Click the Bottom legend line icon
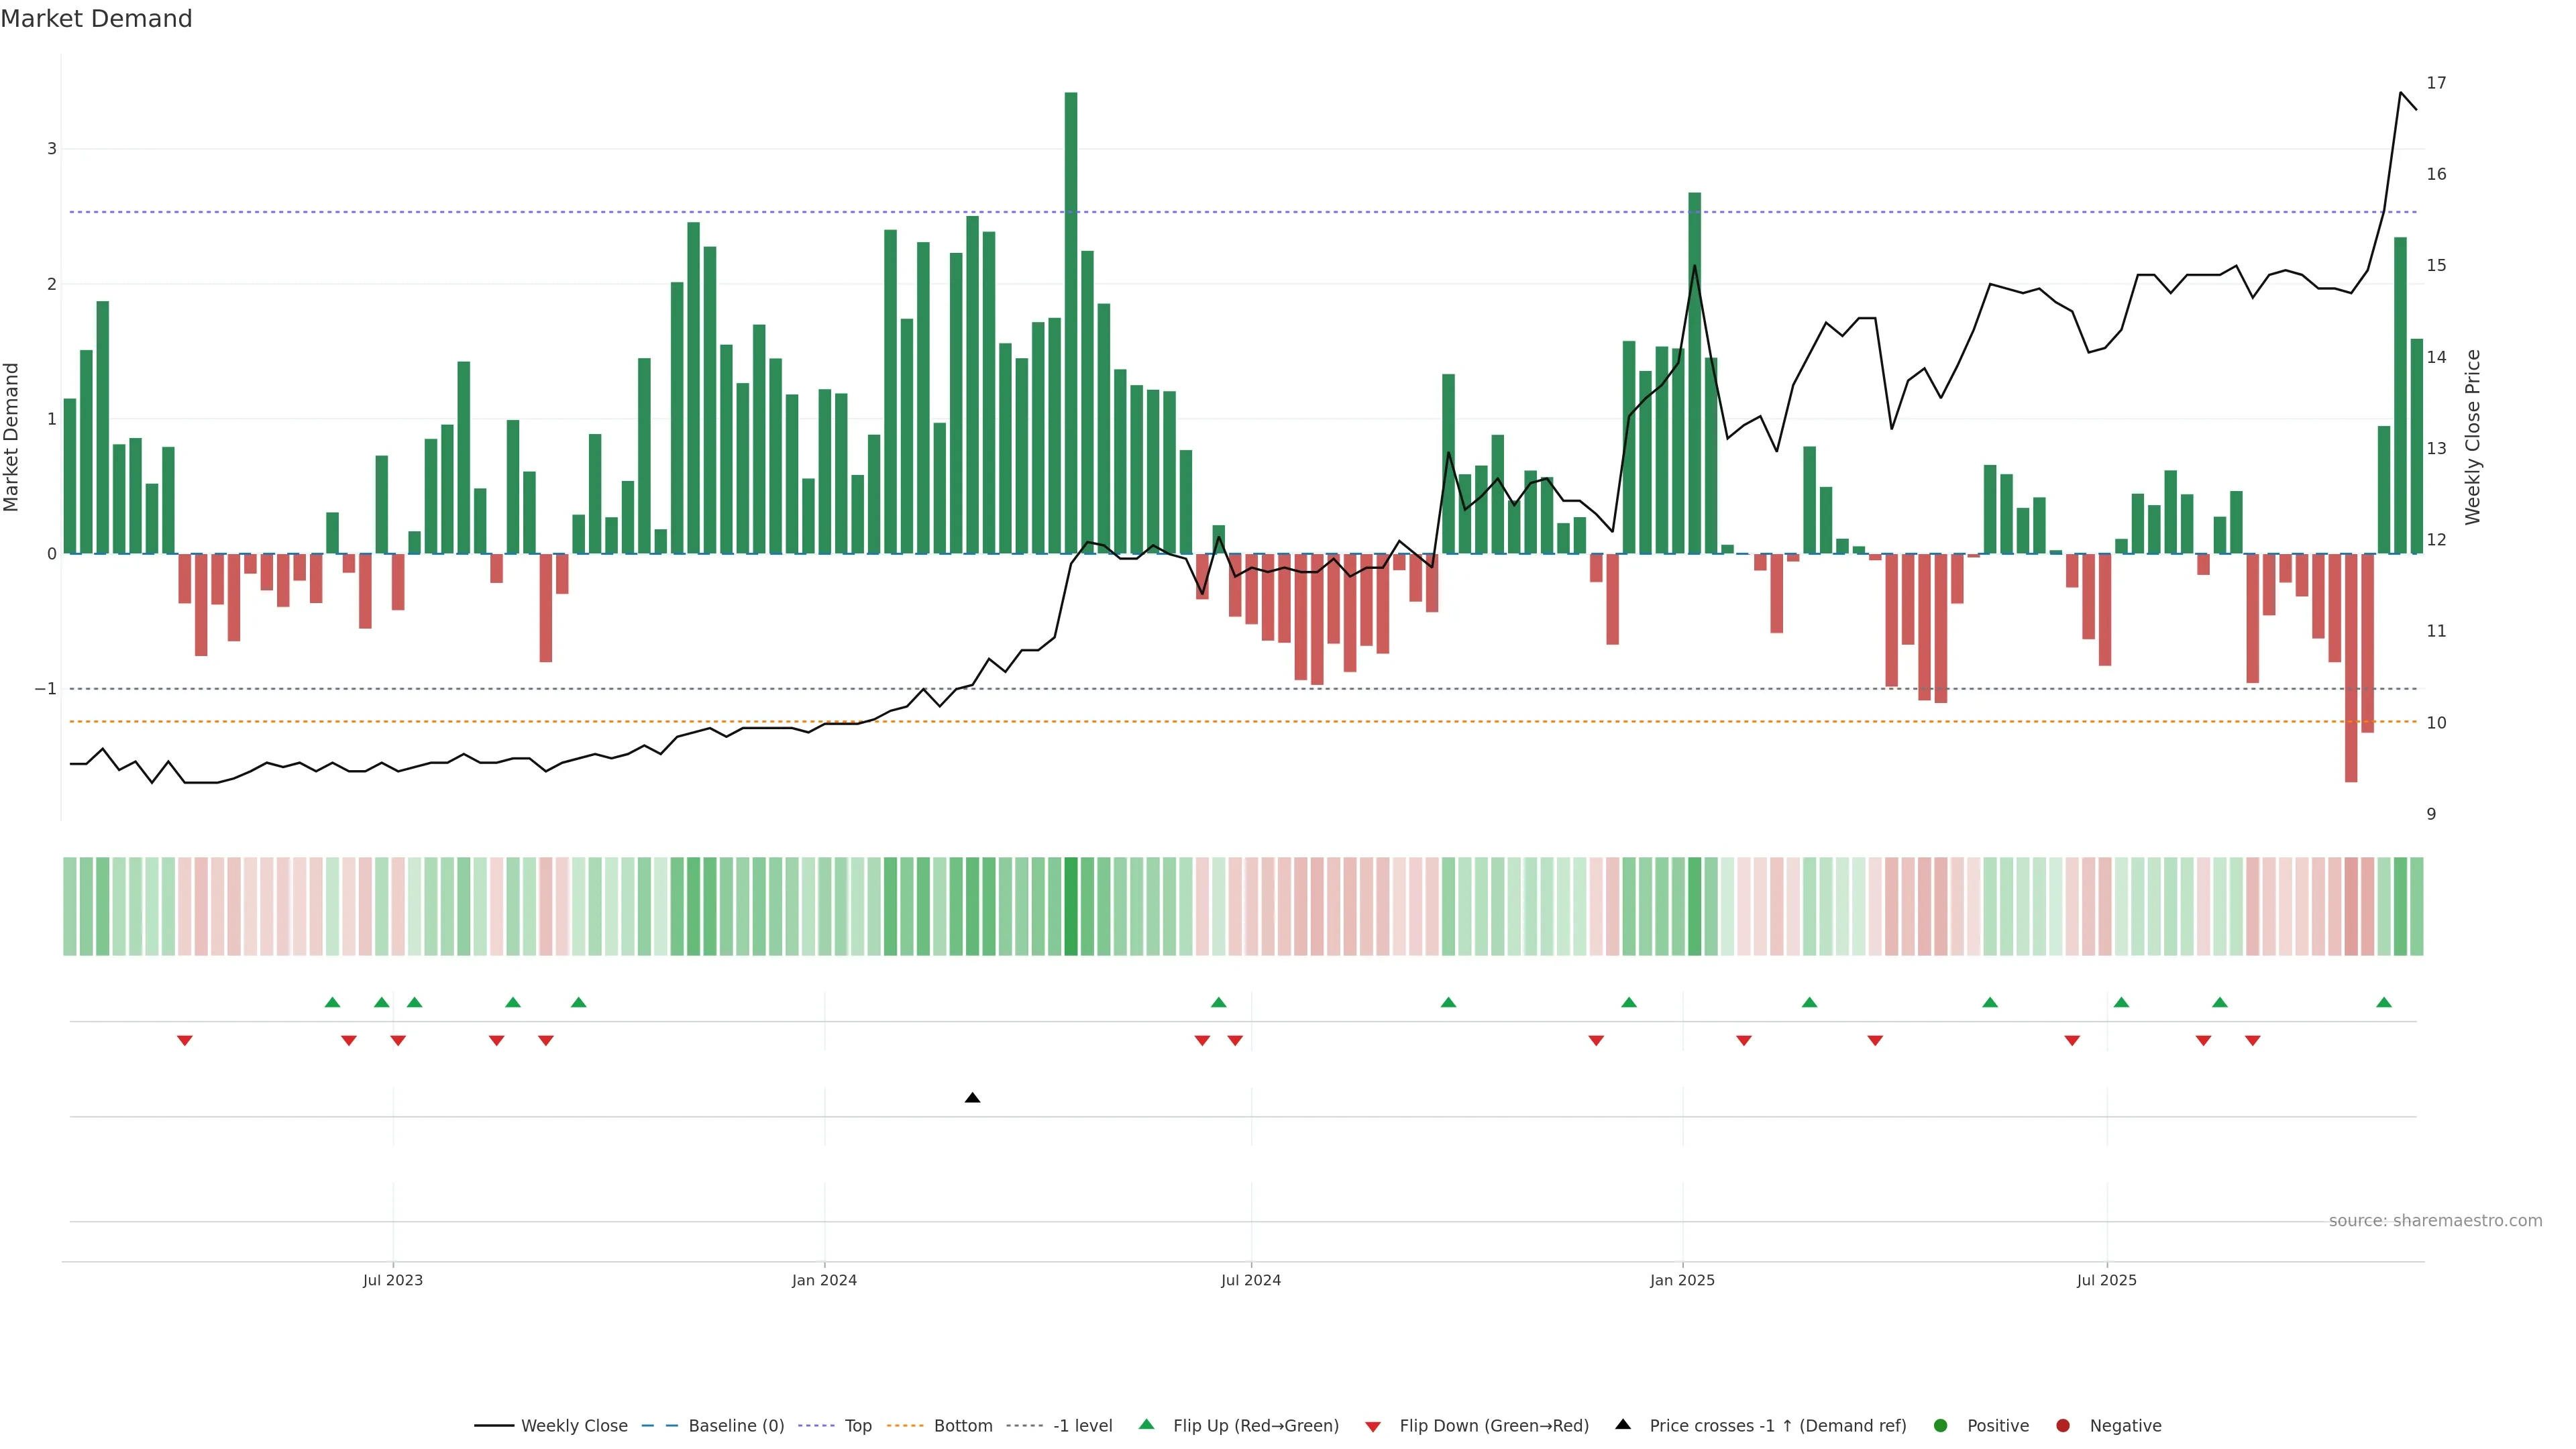This screenshot has width=2576, height=1449. coord(906,1426)
